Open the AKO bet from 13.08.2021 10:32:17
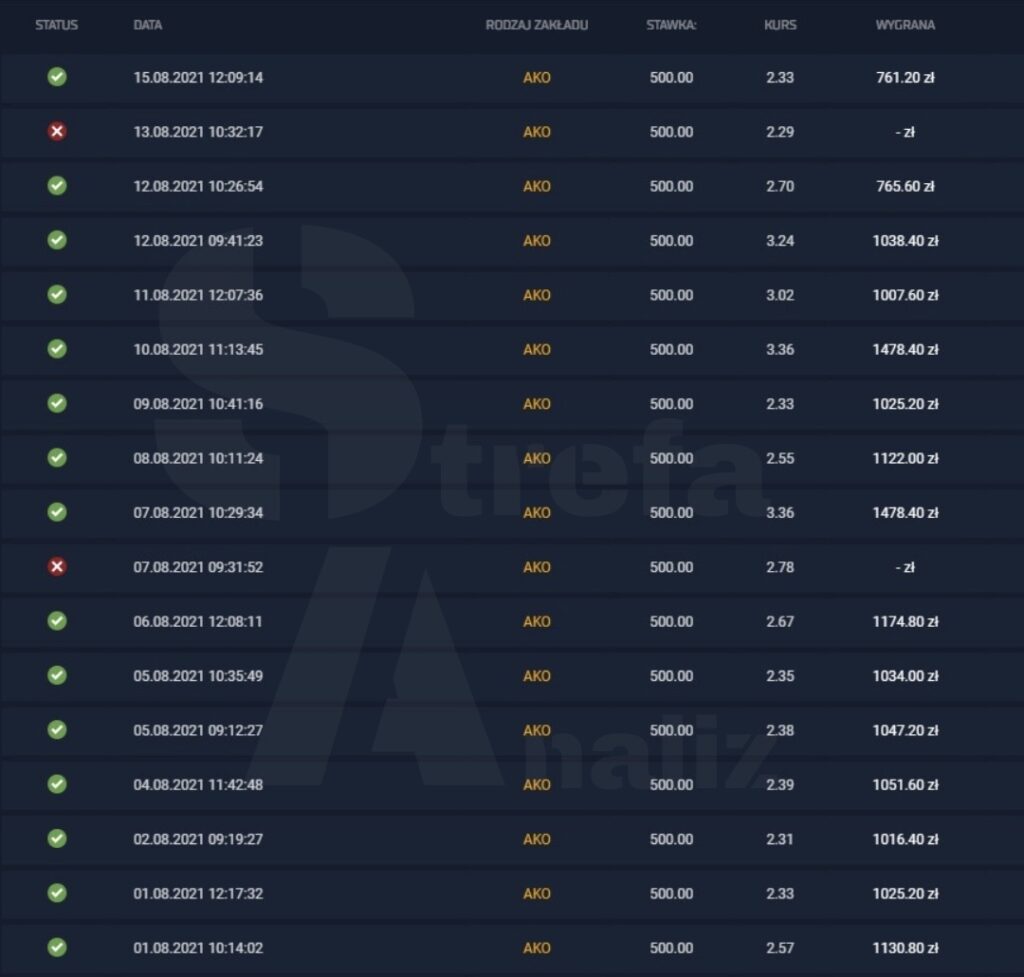The height and width of the screenshot is (977, 1024). pos(537,132)
